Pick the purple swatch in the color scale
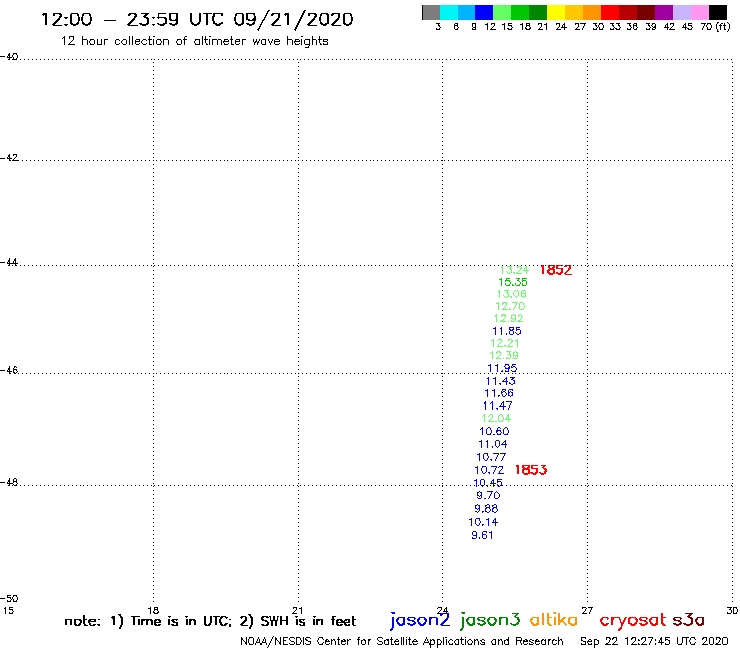This screenshot has height=650, width=740. (664, 12)
